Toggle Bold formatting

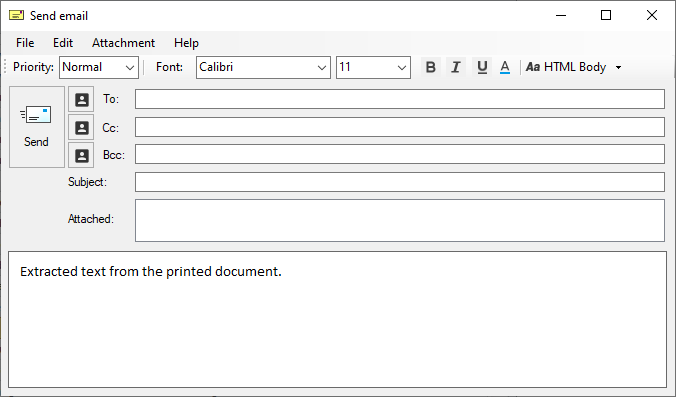tap(430, 67)
